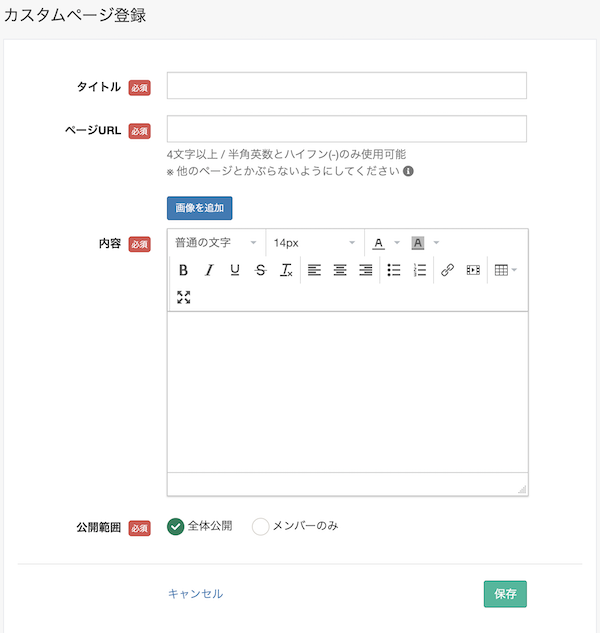Click the 画像を追加 button

pos(199,208)
